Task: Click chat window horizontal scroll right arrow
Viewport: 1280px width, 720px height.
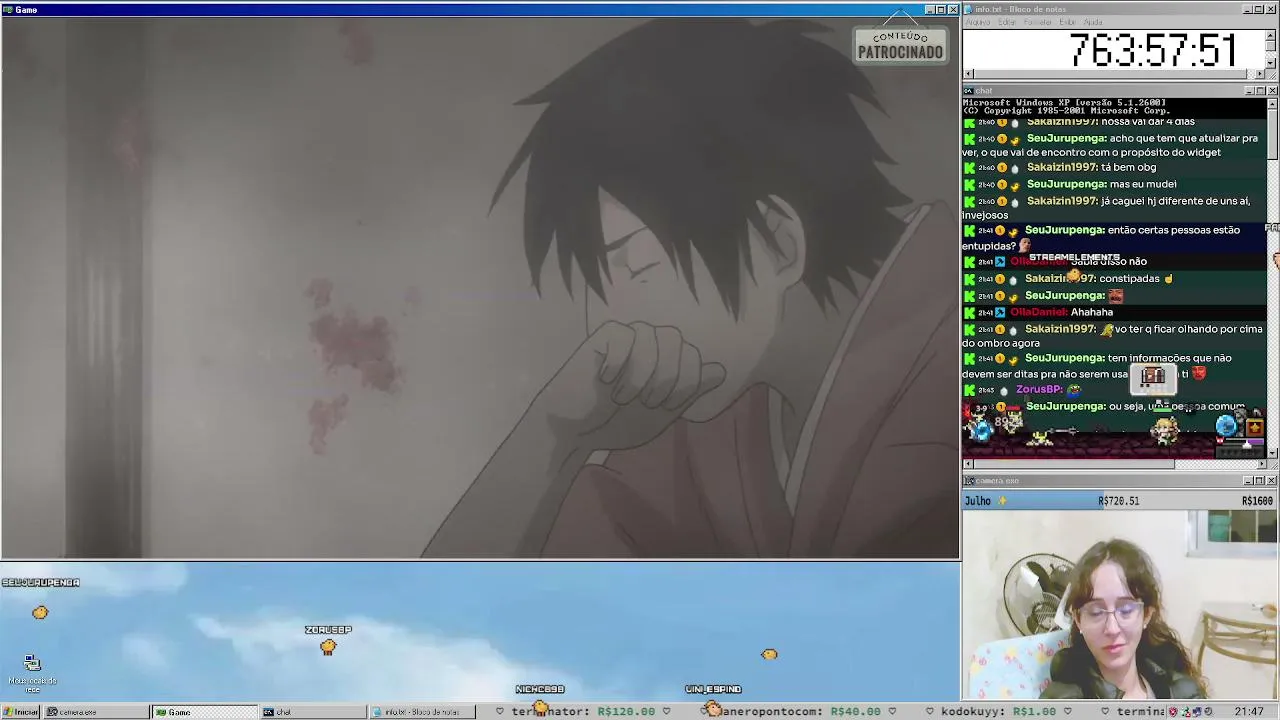Action: (1261, 464)
